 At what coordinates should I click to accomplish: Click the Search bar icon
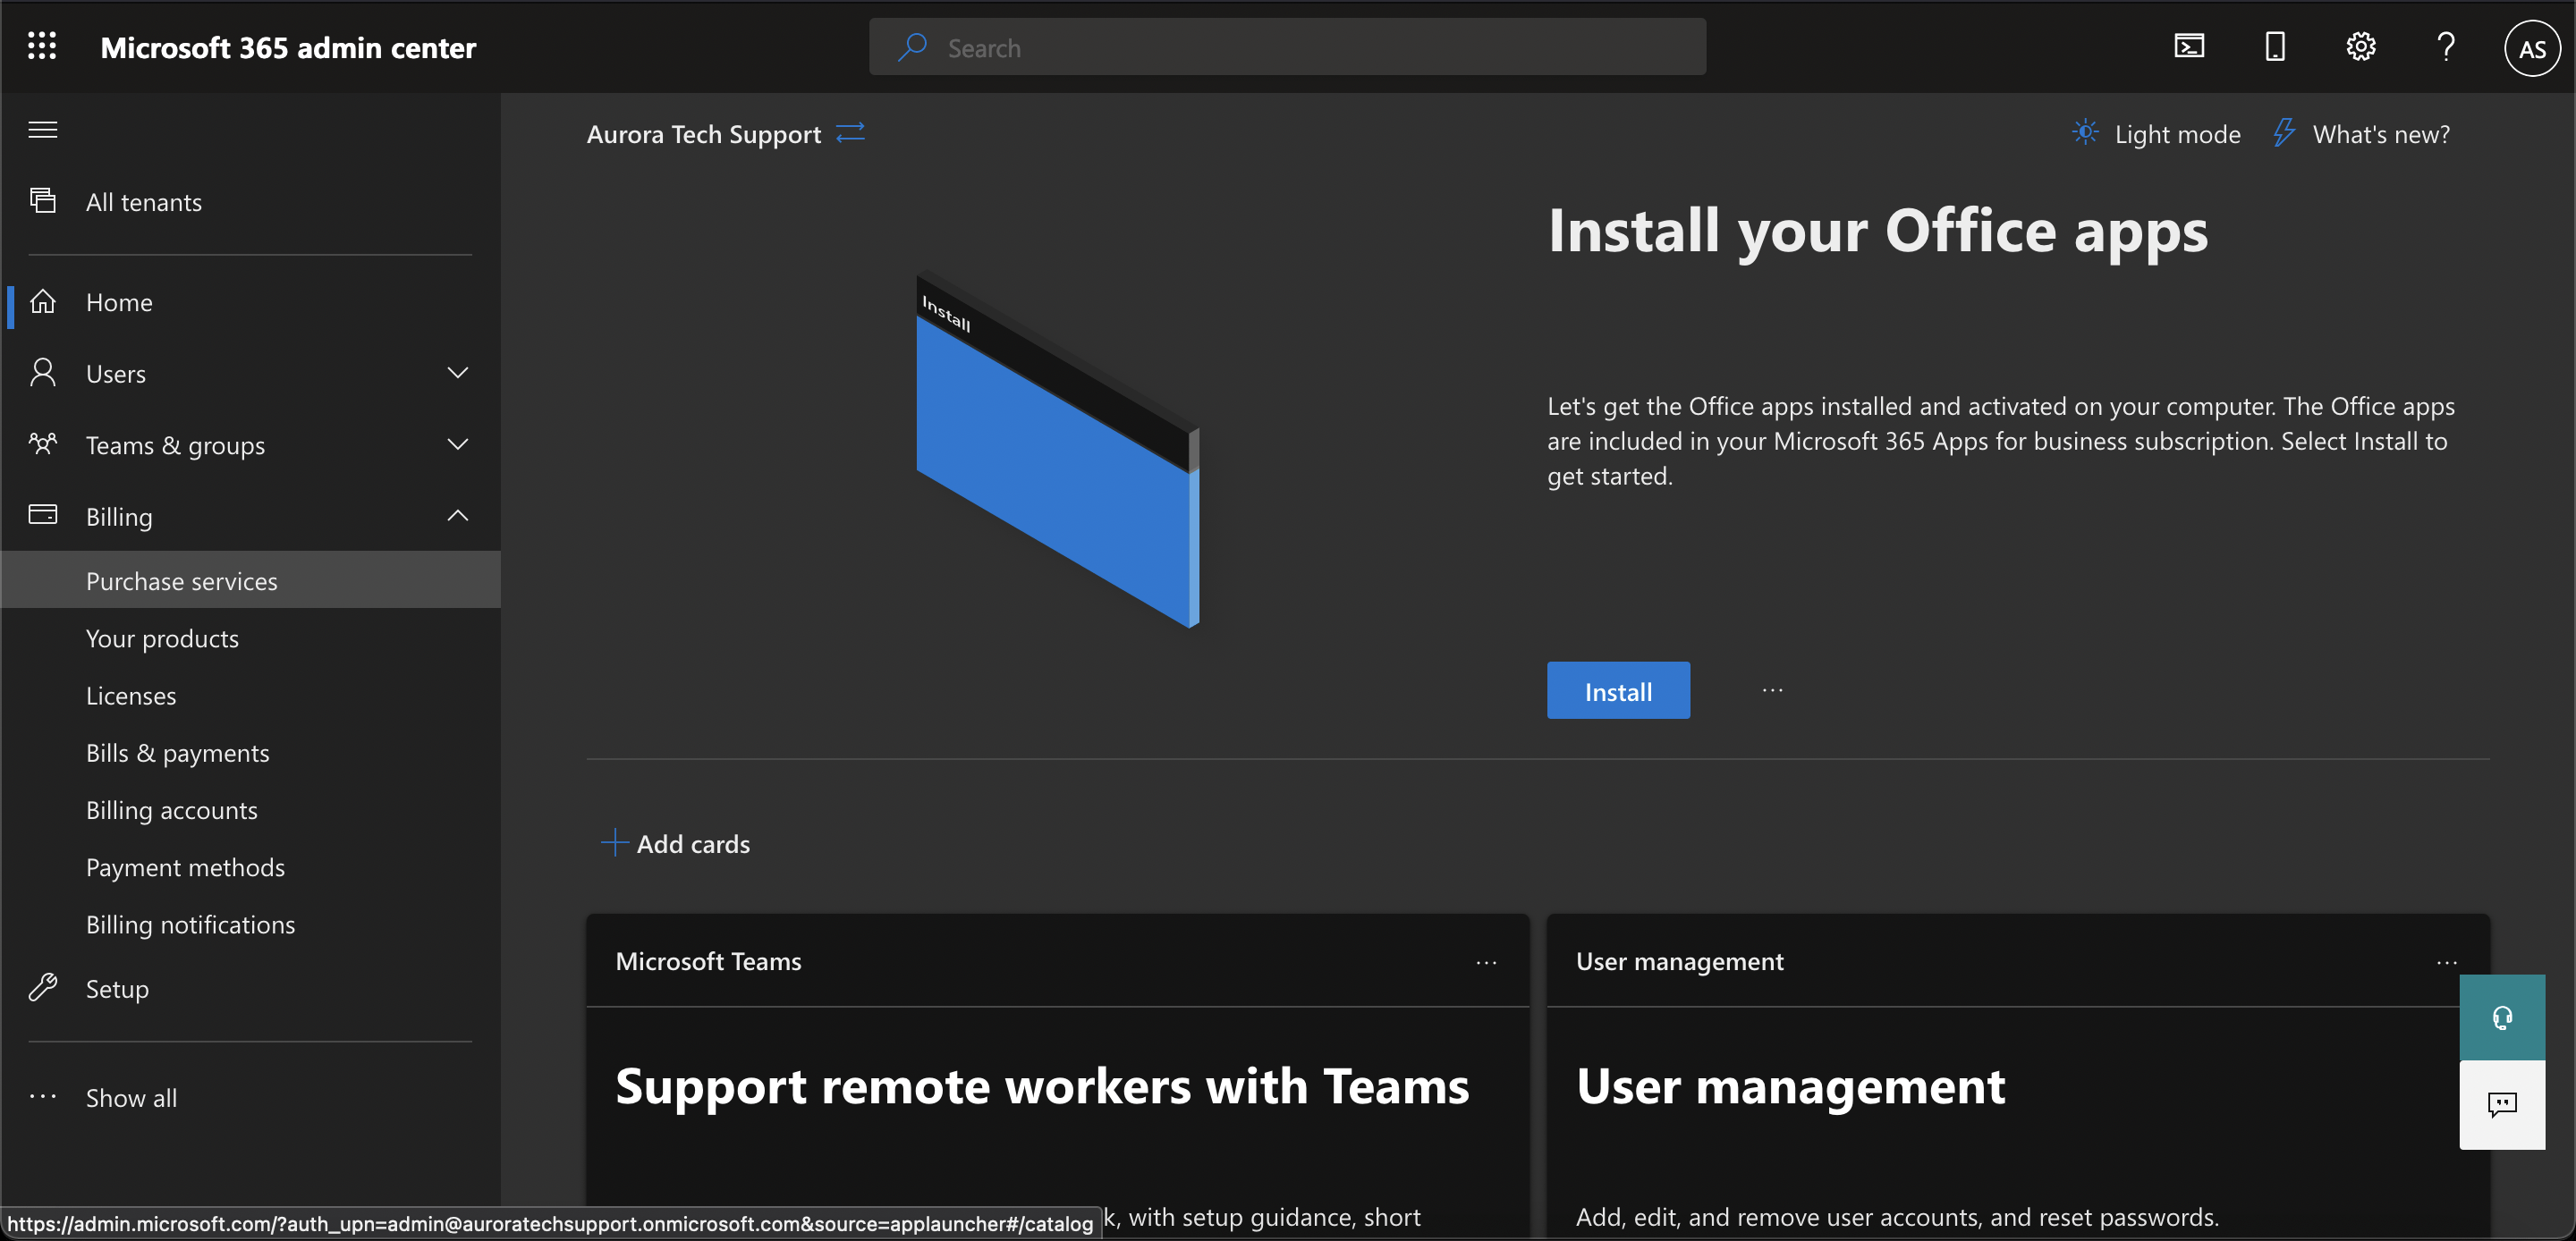tap(913, 46)
